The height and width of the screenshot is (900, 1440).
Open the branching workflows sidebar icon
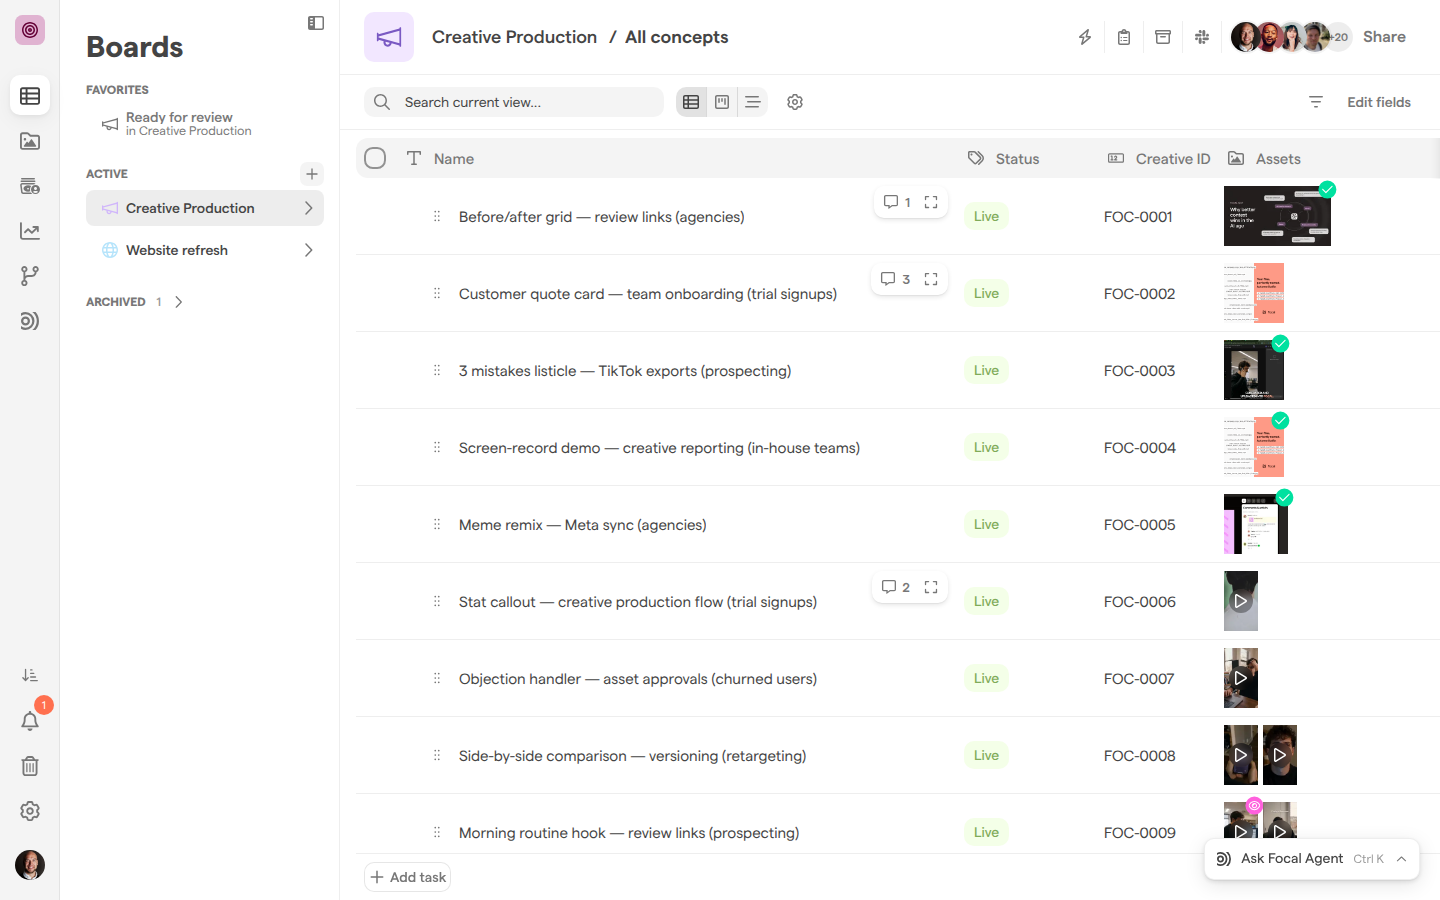point(30,276)
